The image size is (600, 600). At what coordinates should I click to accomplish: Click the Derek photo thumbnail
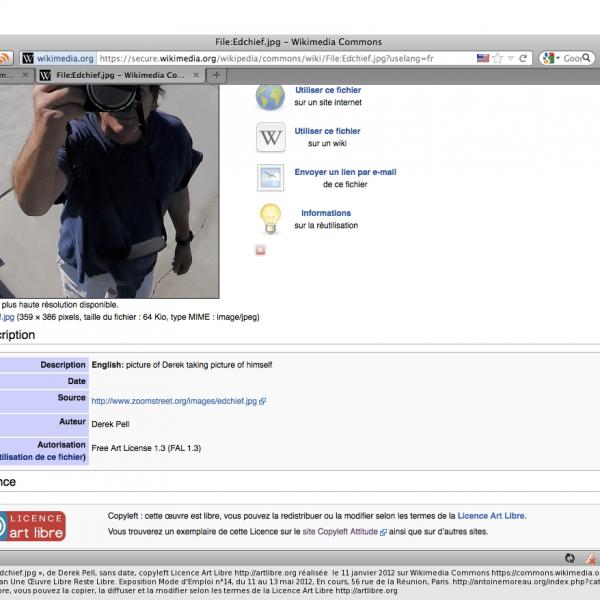click(109, 191)
